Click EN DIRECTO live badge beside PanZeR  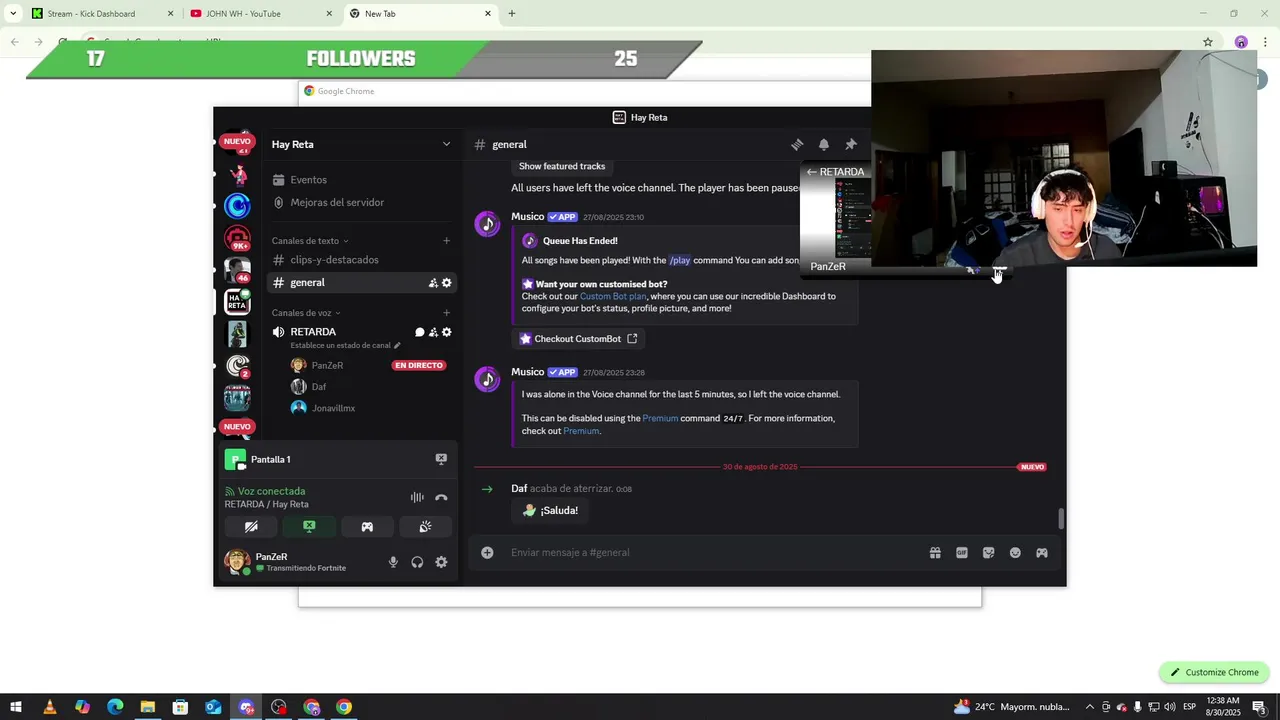coord(419,365)
